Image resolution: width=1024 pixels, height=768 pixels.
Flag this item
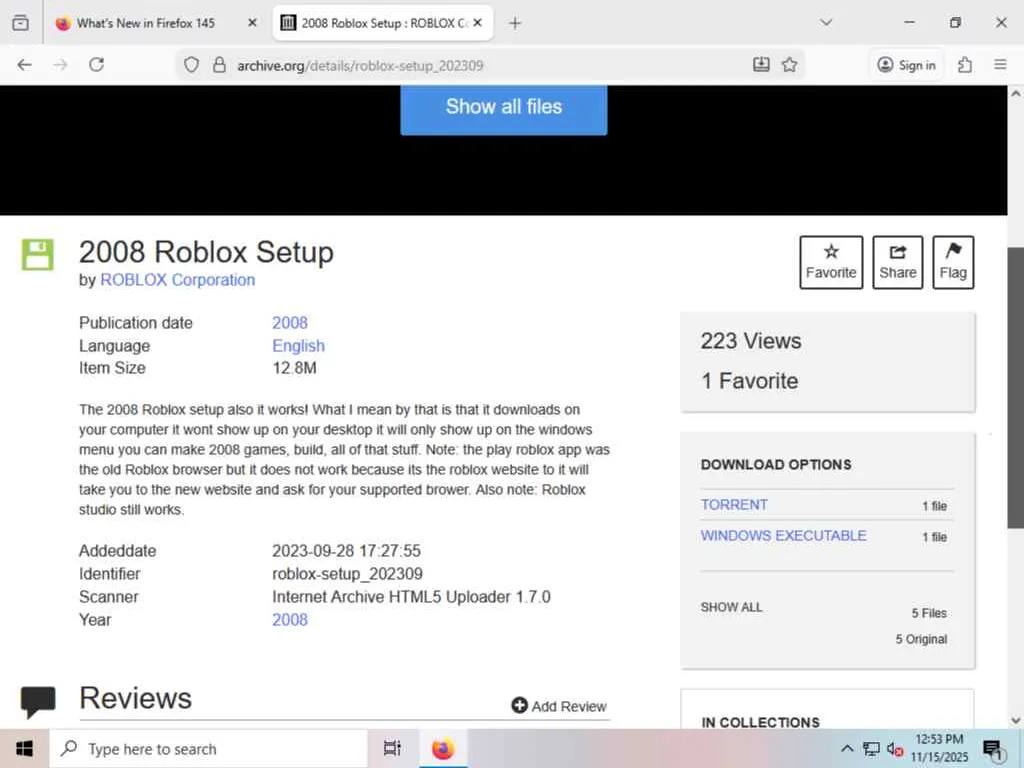[953, 263]
